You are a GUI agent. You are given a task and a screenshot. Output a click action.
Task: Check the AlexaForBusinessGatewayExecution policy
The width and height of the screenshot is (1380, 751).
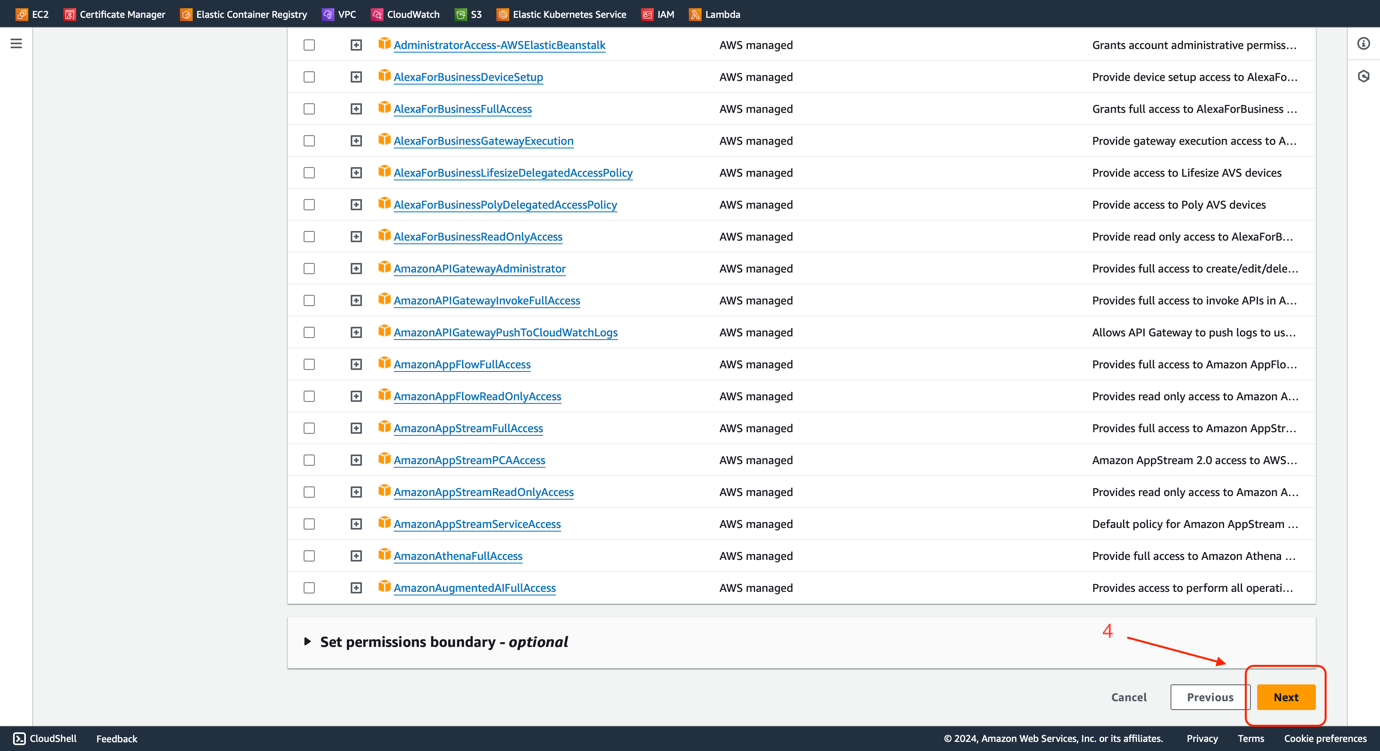coord(309,141)
